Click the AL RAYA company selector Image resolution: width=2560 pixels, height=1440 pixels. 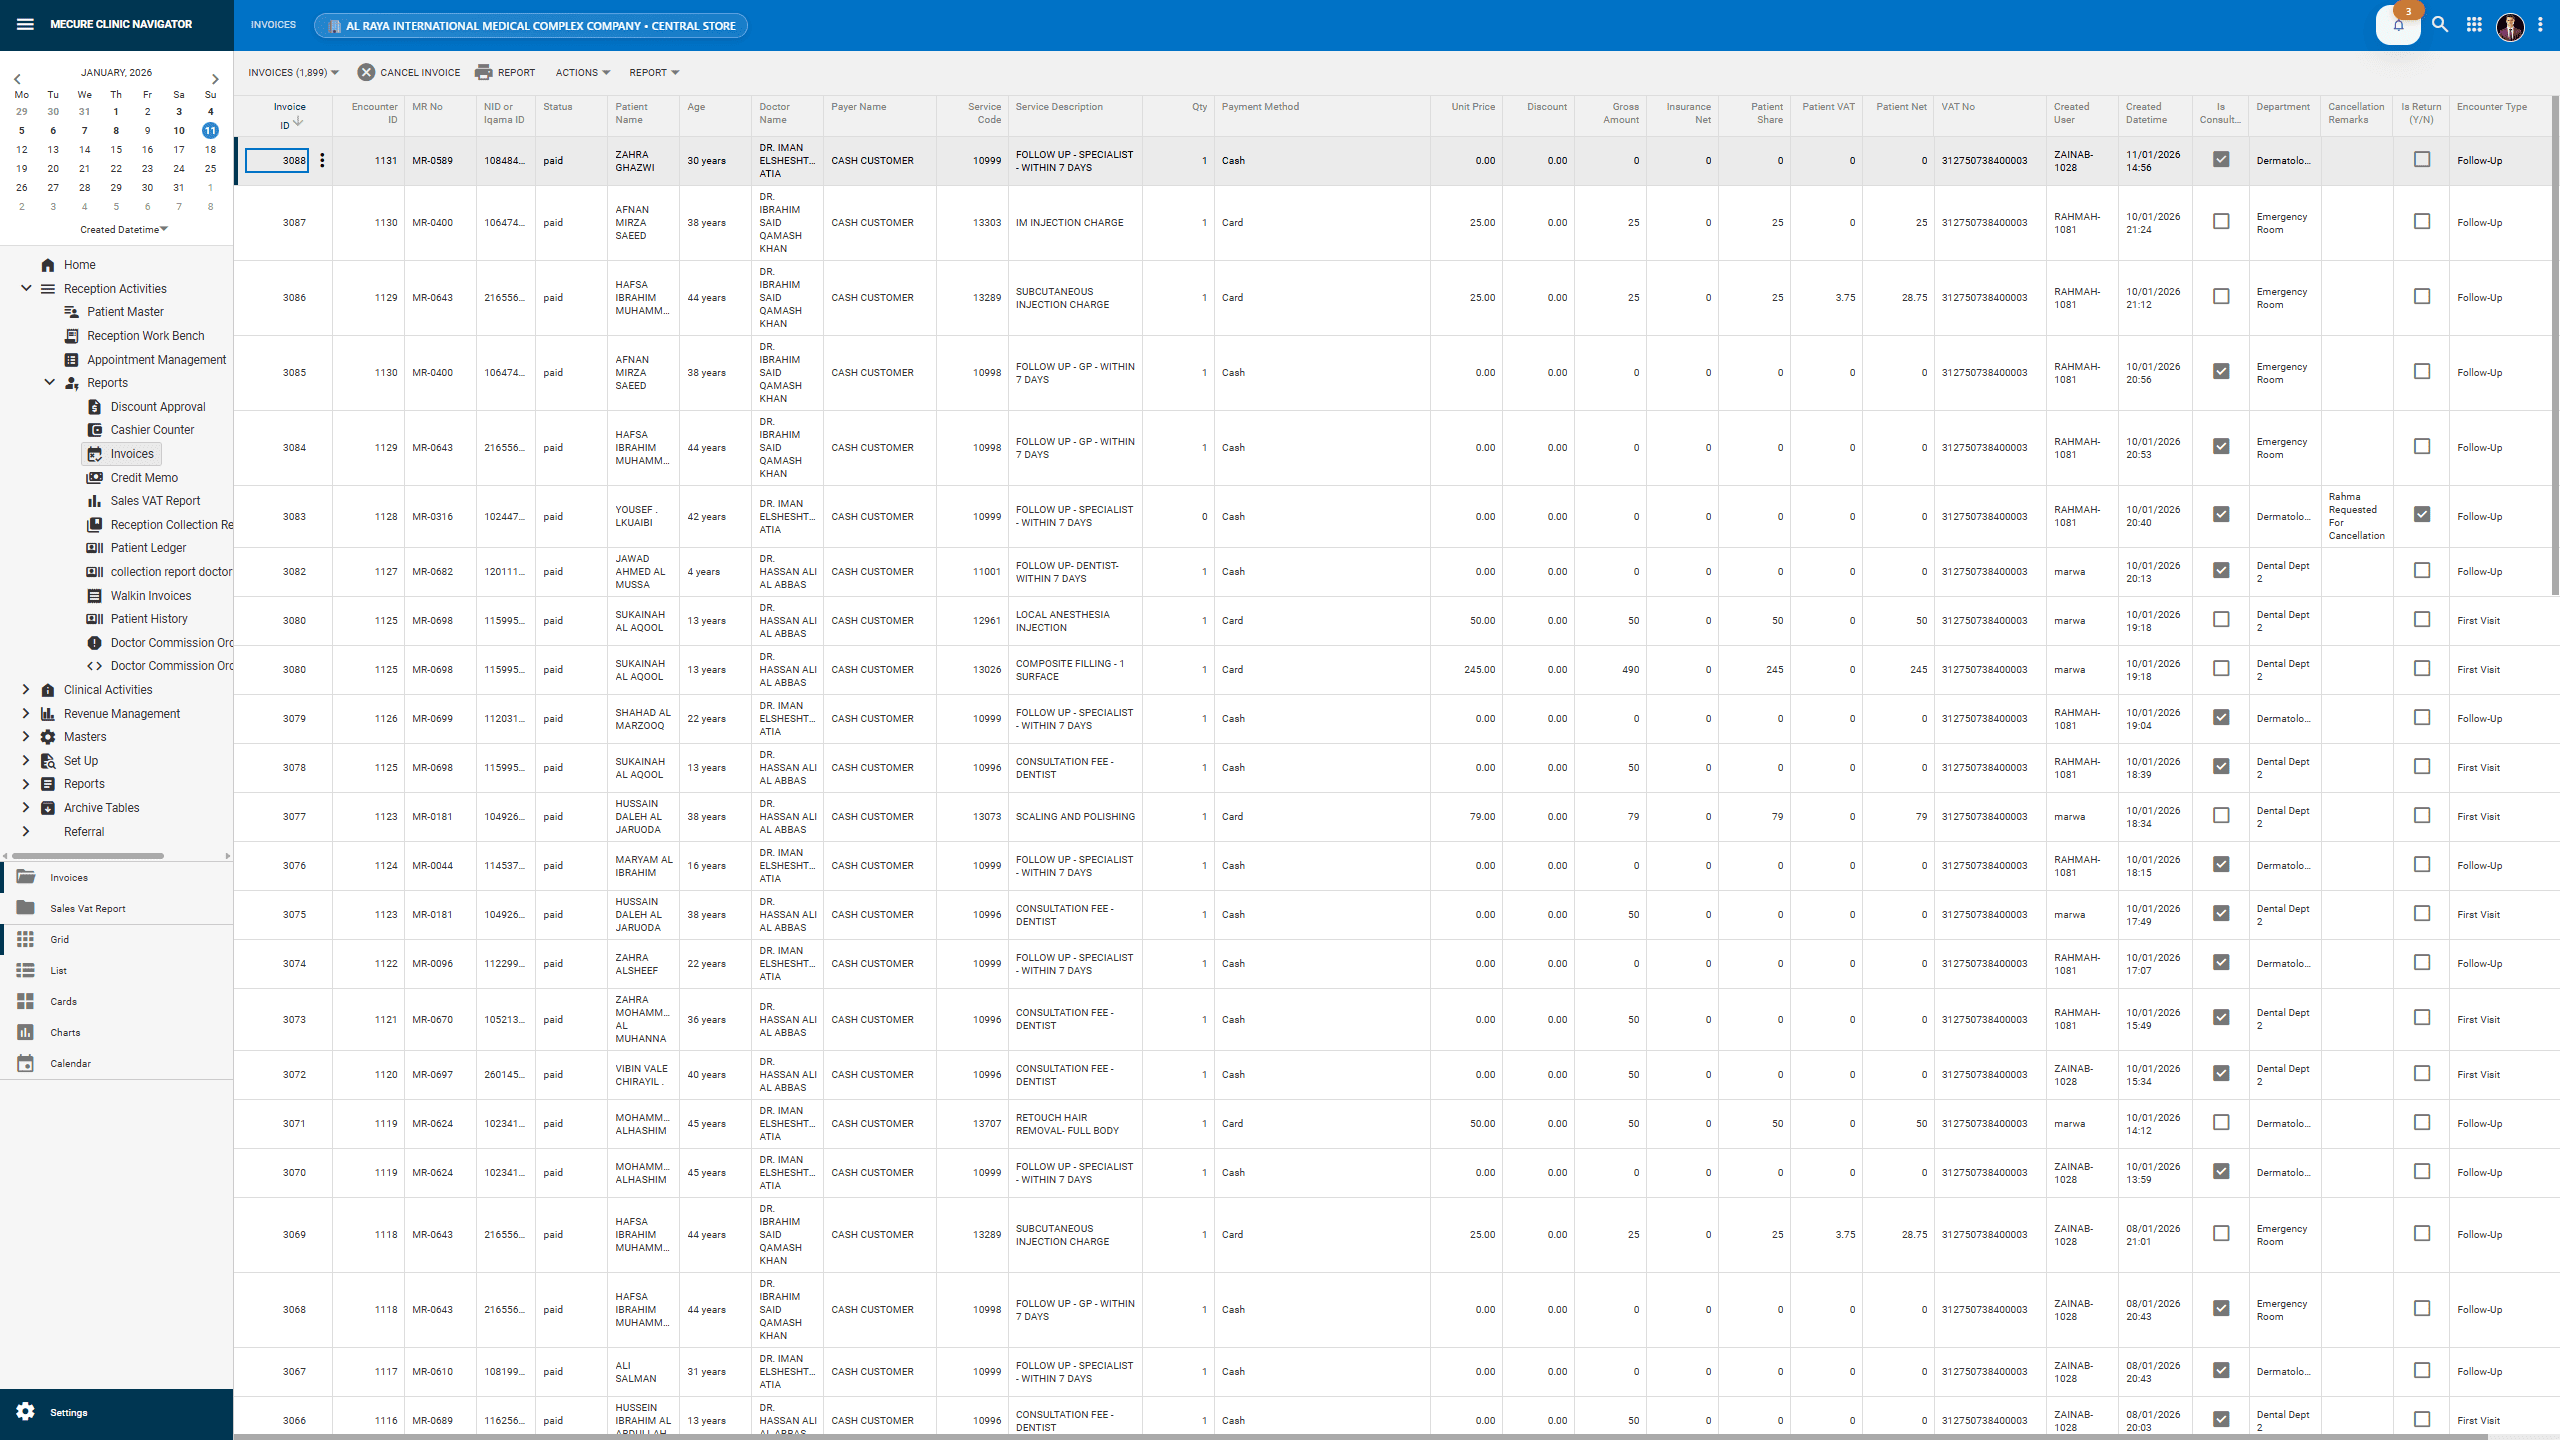pyautogui.click(x=531, y=26)
